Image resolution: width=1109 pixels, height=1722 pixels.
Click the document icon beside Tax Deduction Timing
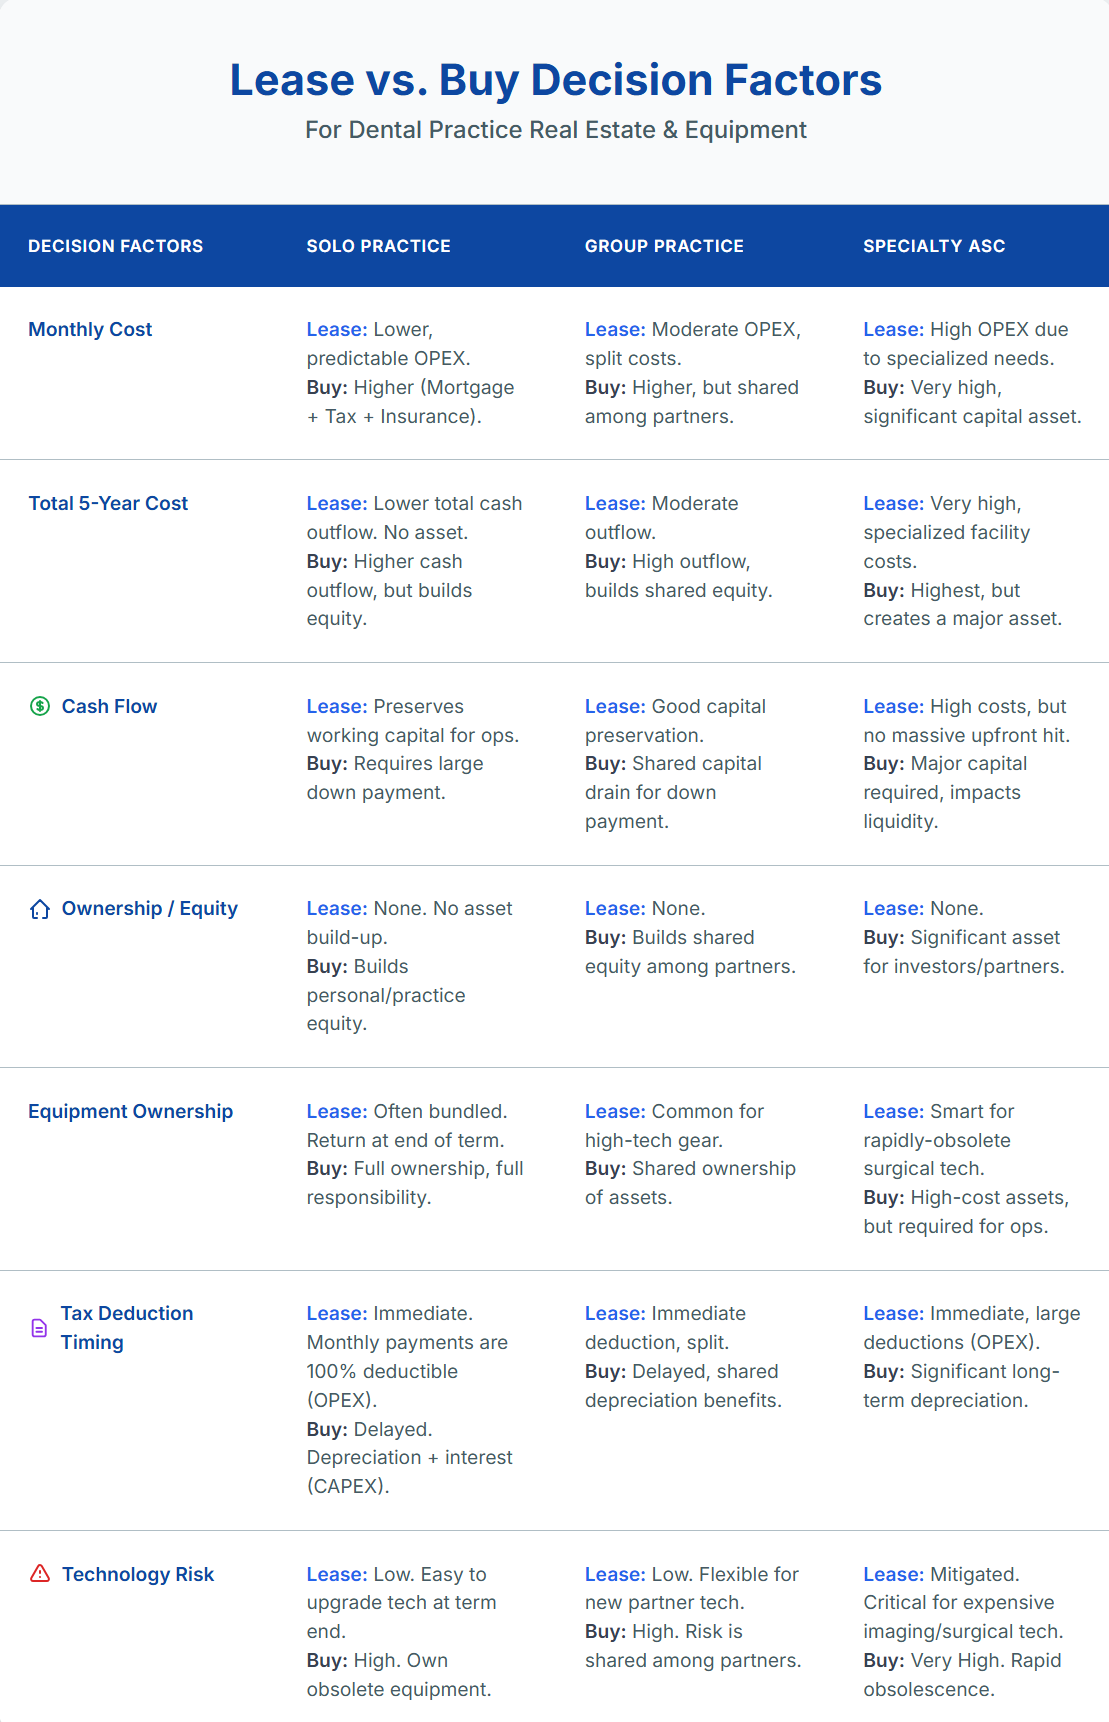(40, 1328)
